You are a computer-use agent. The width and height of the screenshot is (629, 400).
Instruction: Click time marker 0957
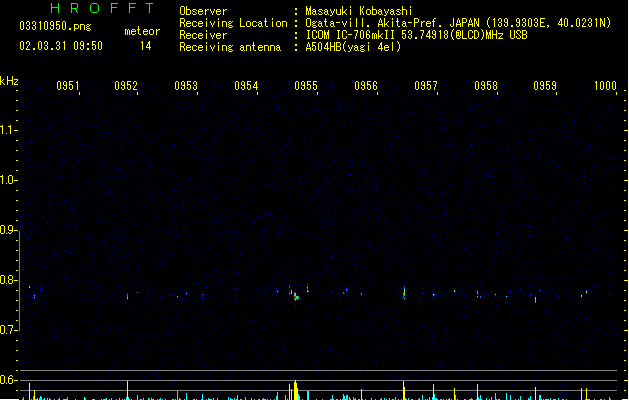[426, 86]
